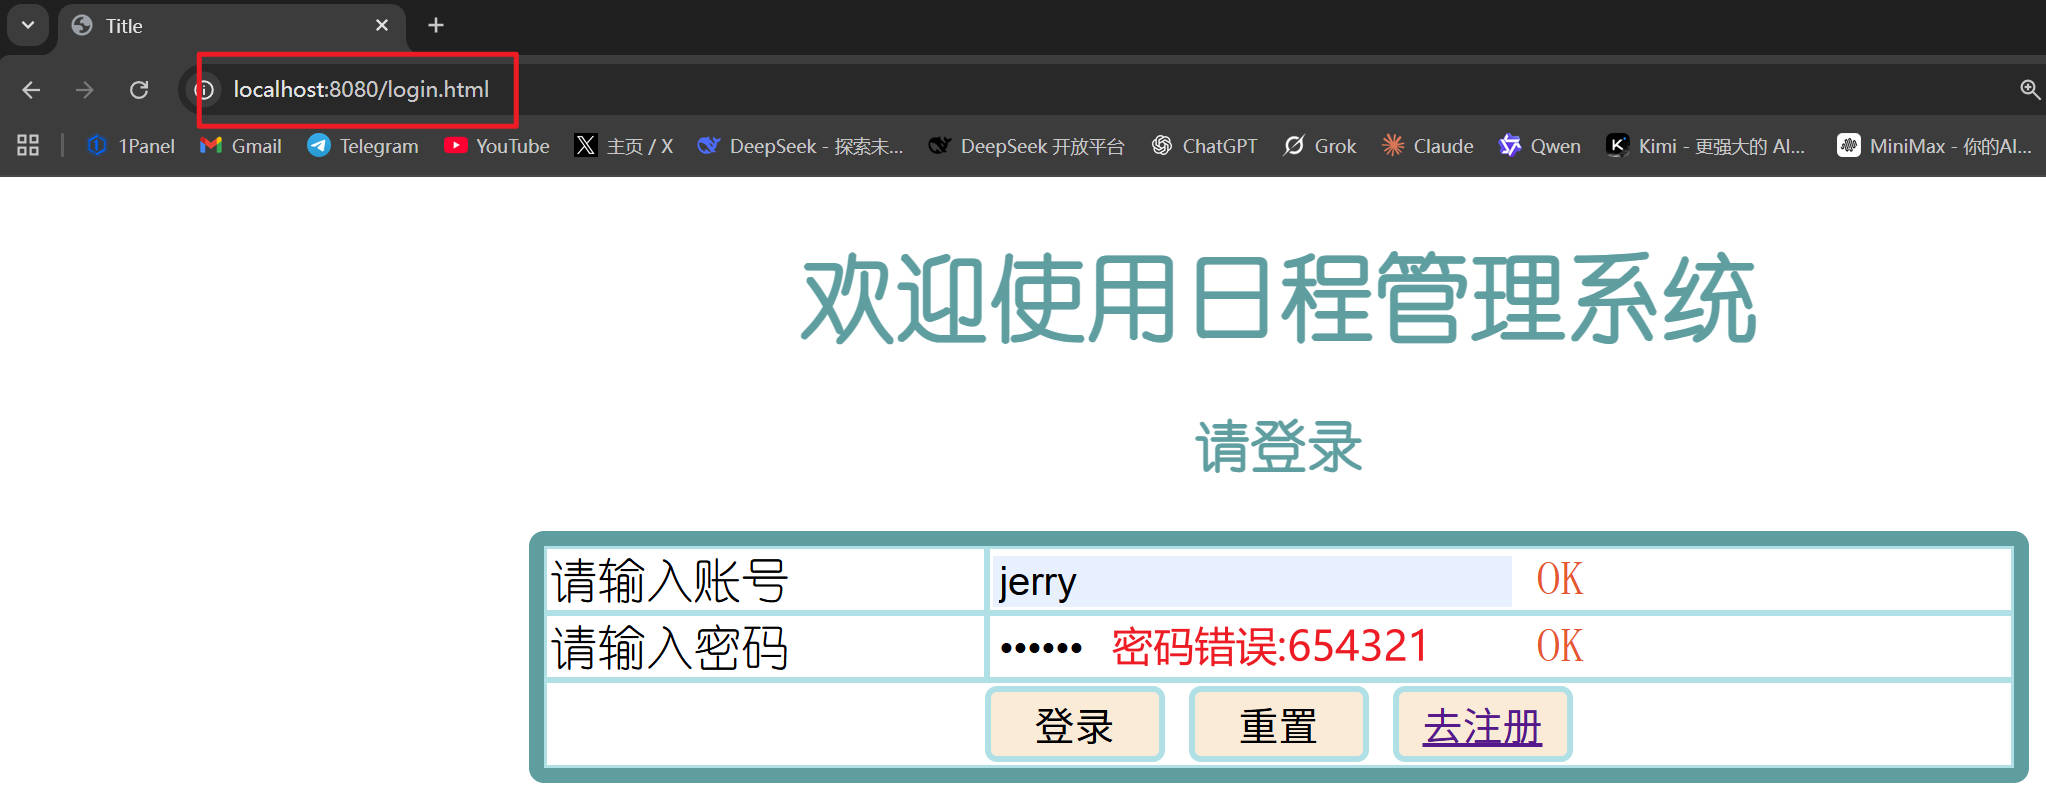2046x793 pixels.
Task: Open the apps grid icon in bookmarks bar
Action: (x=28, y=145)
